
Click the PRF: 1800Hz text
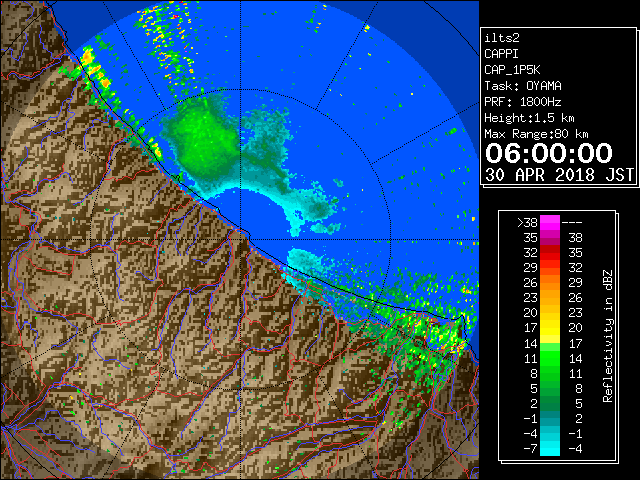(523, 102)
